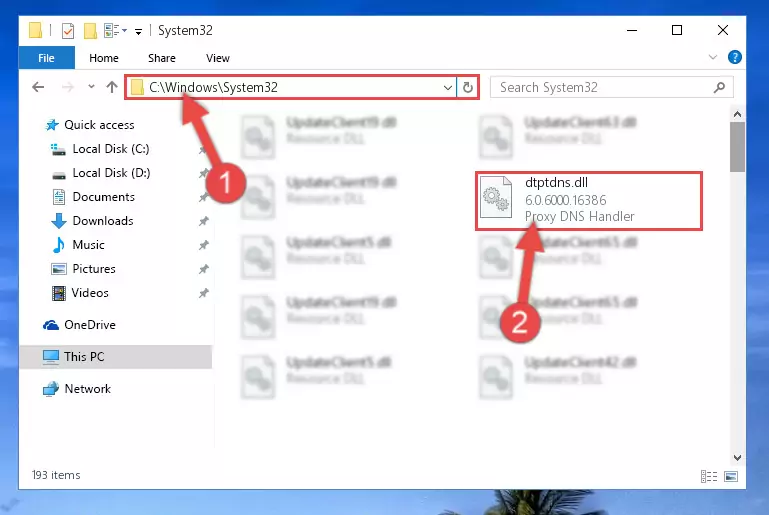
Task: Expand the address bar history dropdown
Action: [447, 88]
